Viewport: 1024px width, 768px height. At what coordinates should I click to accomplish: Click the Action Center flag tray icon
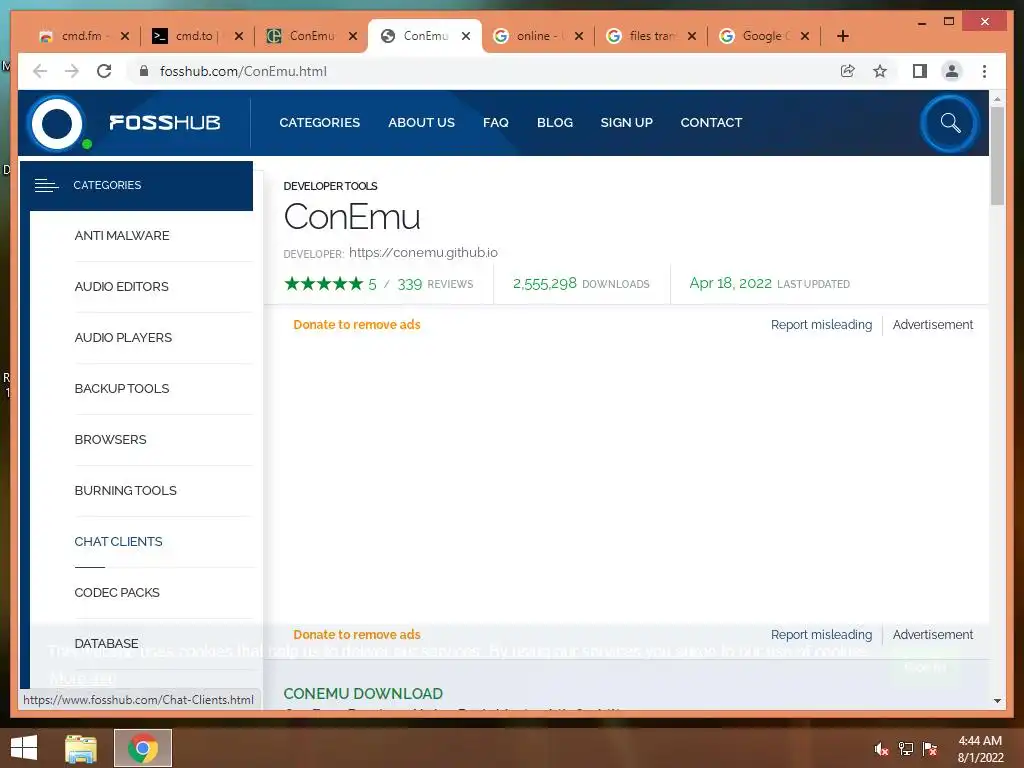tap(930, 749)
